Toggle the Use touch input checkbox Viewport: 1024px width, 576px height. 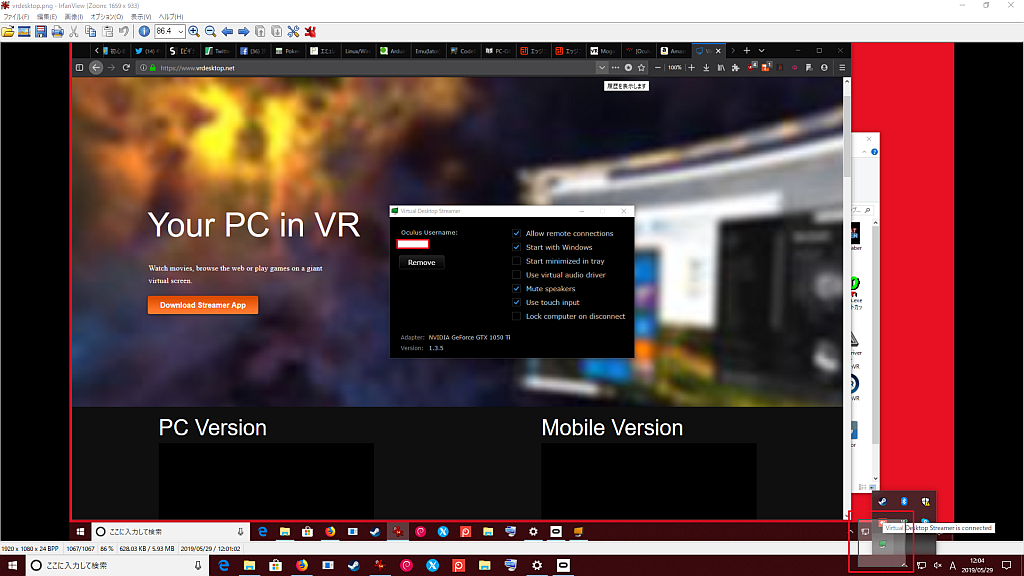pos(517,302)
